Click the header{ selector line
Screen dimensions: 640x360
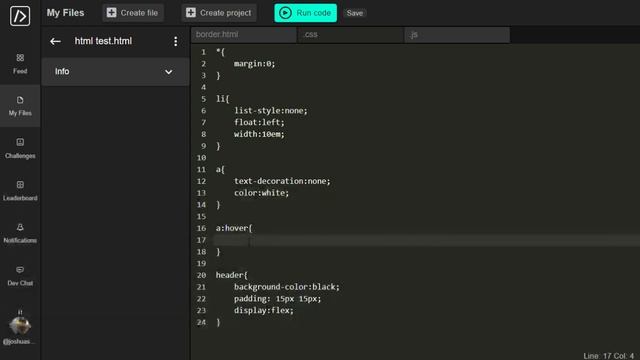click(231, 276)
